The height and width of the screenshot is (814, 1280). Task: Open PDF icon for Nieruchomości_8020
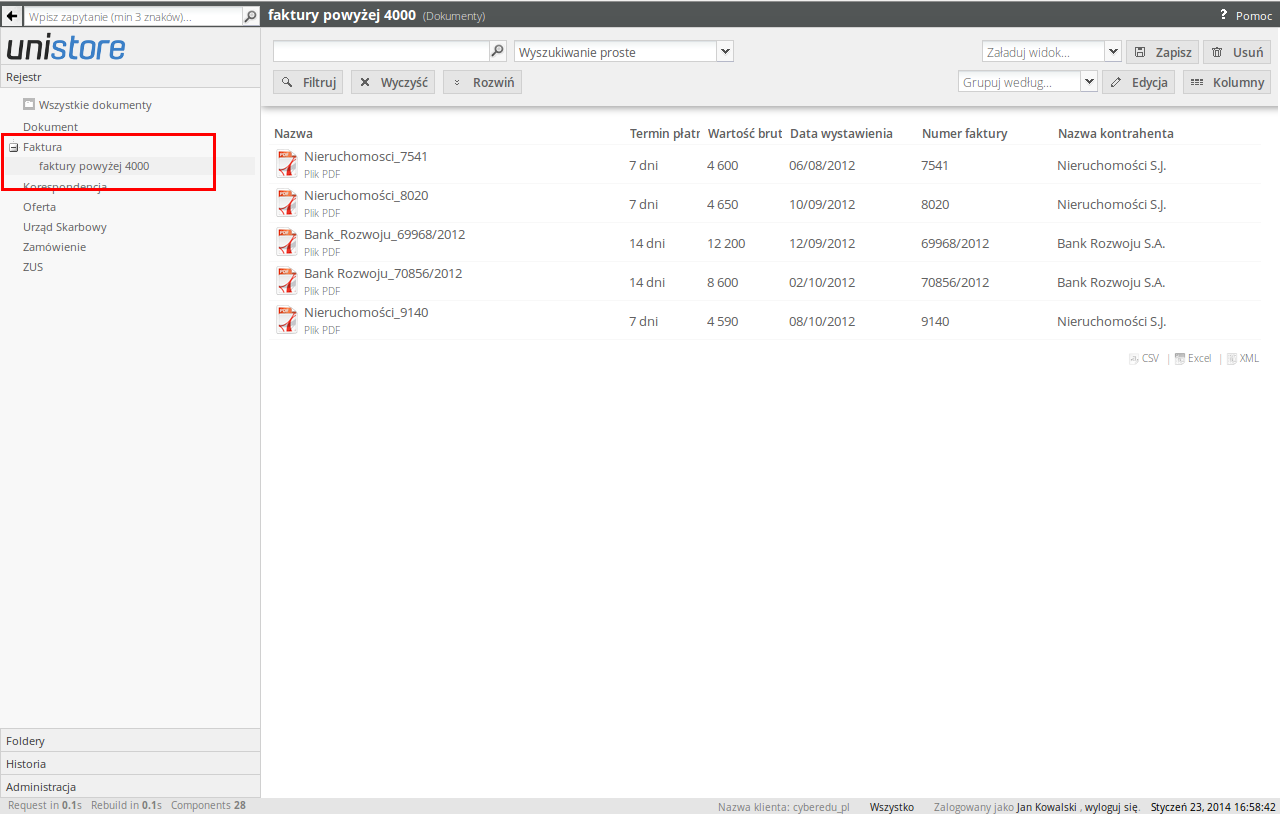click(x=287, y=203)
